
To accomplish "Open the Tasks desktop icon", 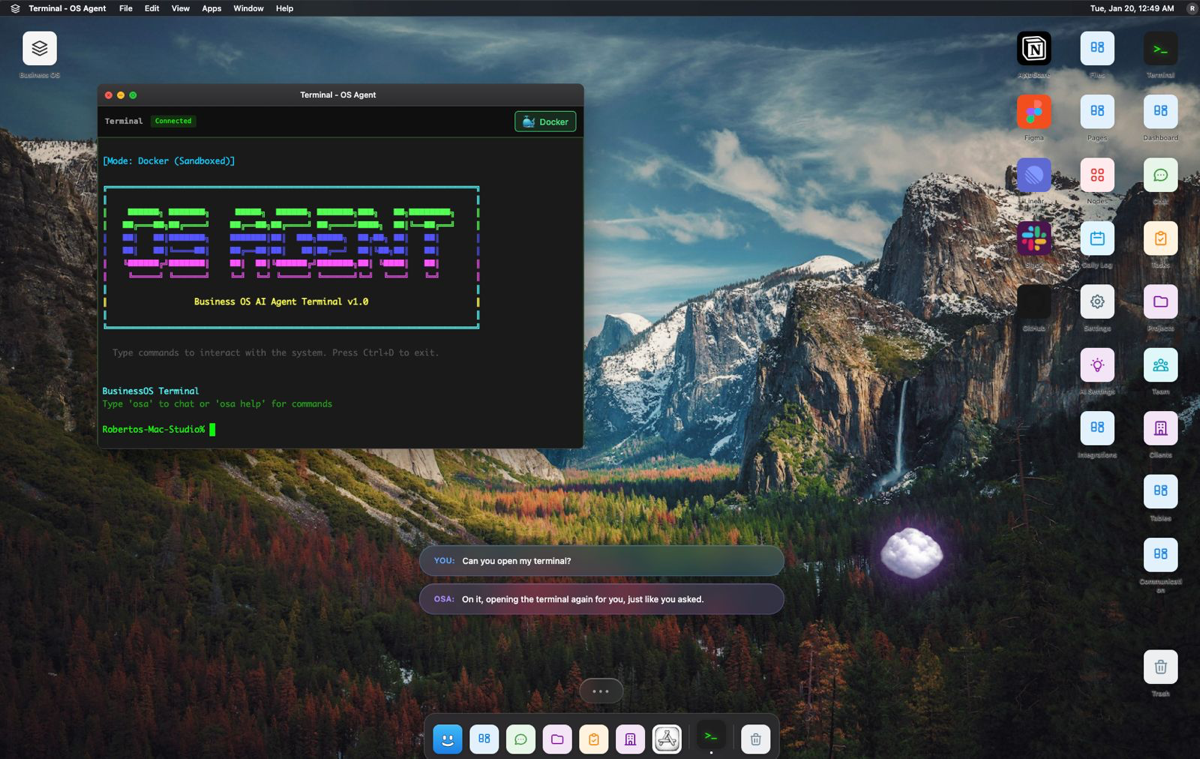I will 1160,238.
